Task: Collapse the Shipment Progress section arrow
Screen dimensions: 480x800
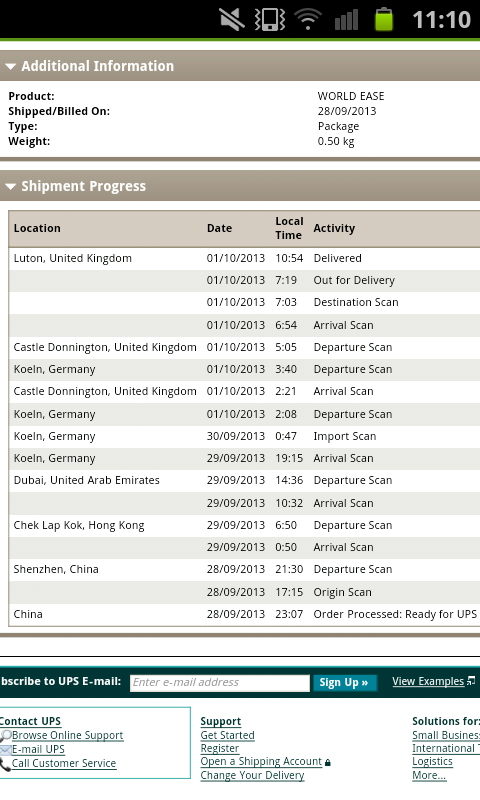Action: point(10,187)
